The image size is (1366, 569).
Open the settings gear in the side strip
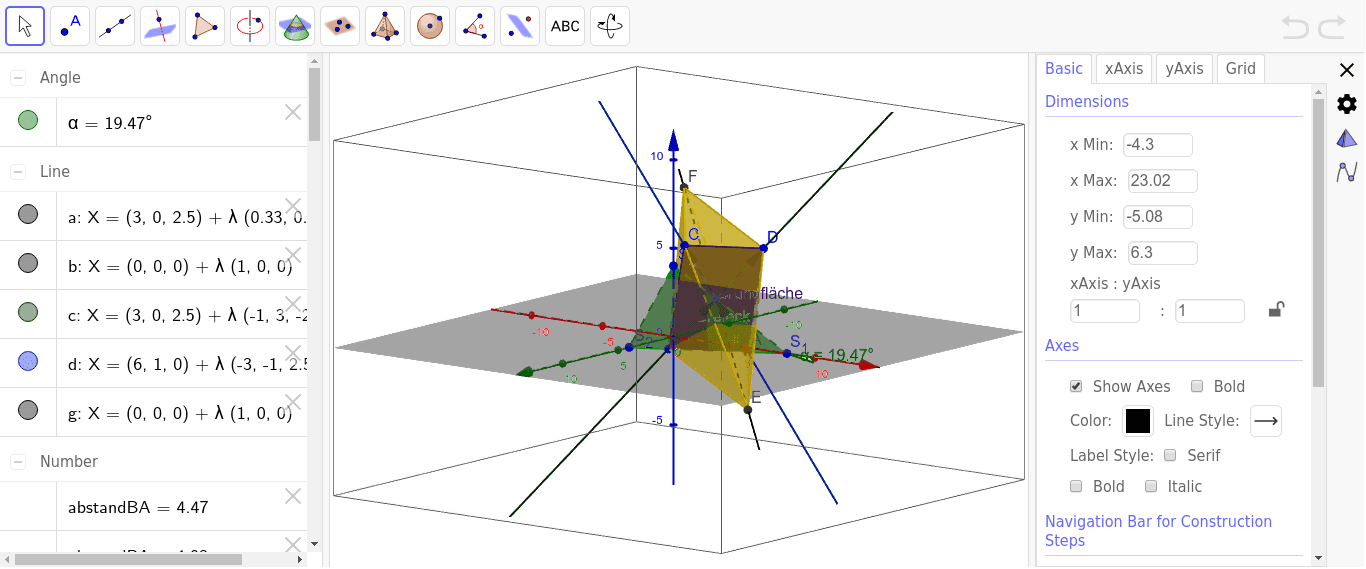(x=1347, y=104)
